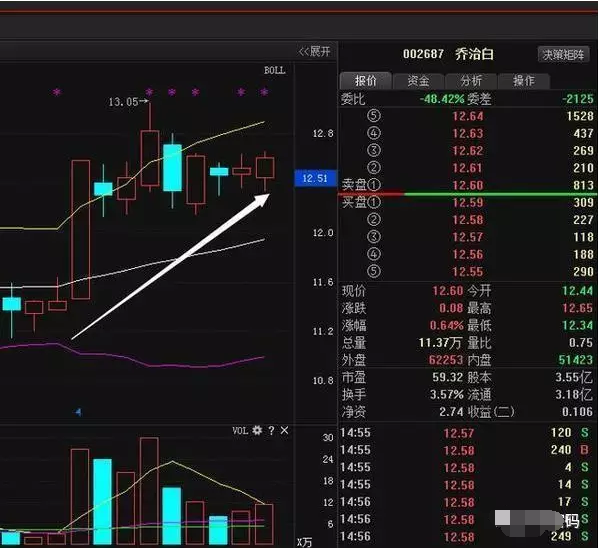Click the blue 12.51 price marker

point(315,178)
